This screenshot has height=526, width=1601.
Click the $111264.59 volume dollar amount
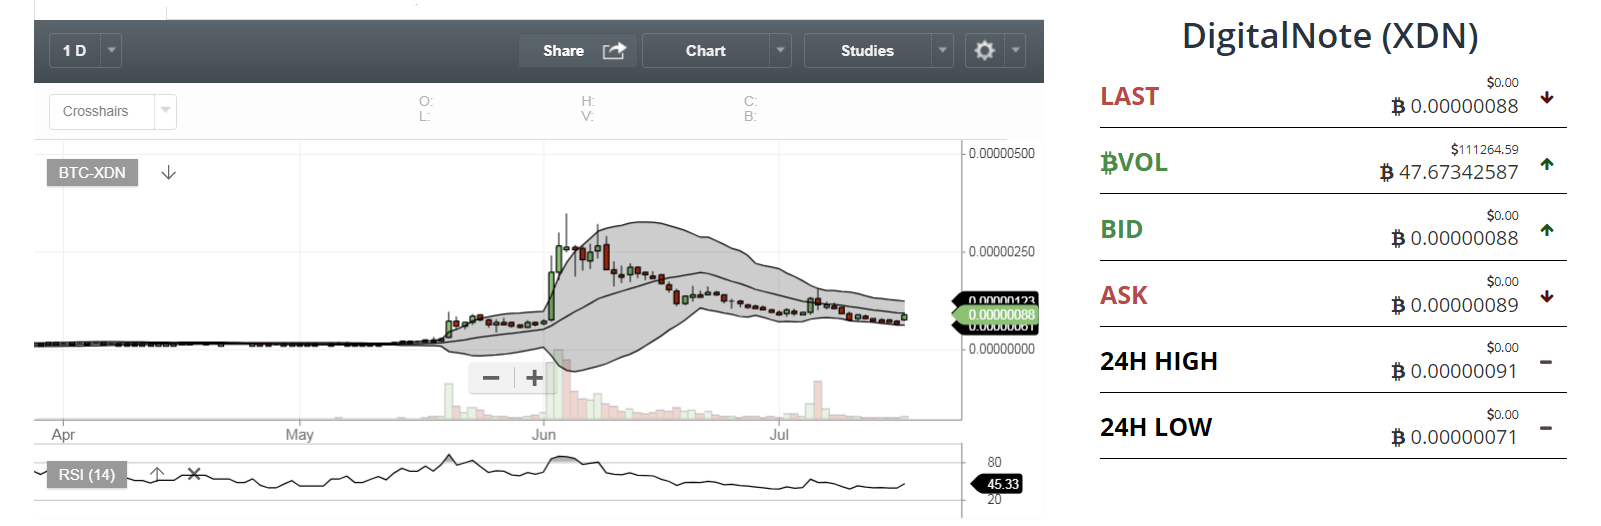[x=1484, y=149]
